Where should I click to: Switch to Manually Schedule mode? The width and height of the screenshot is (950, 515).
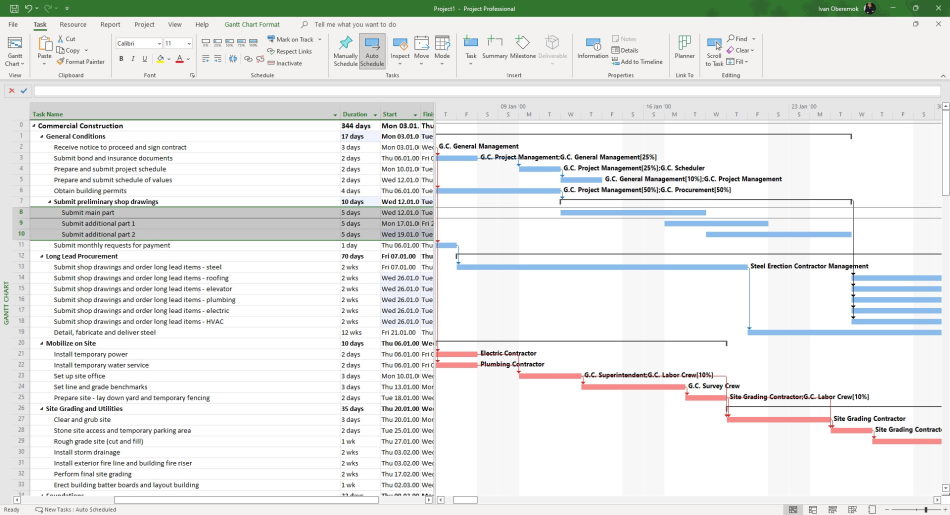point(345,51)
